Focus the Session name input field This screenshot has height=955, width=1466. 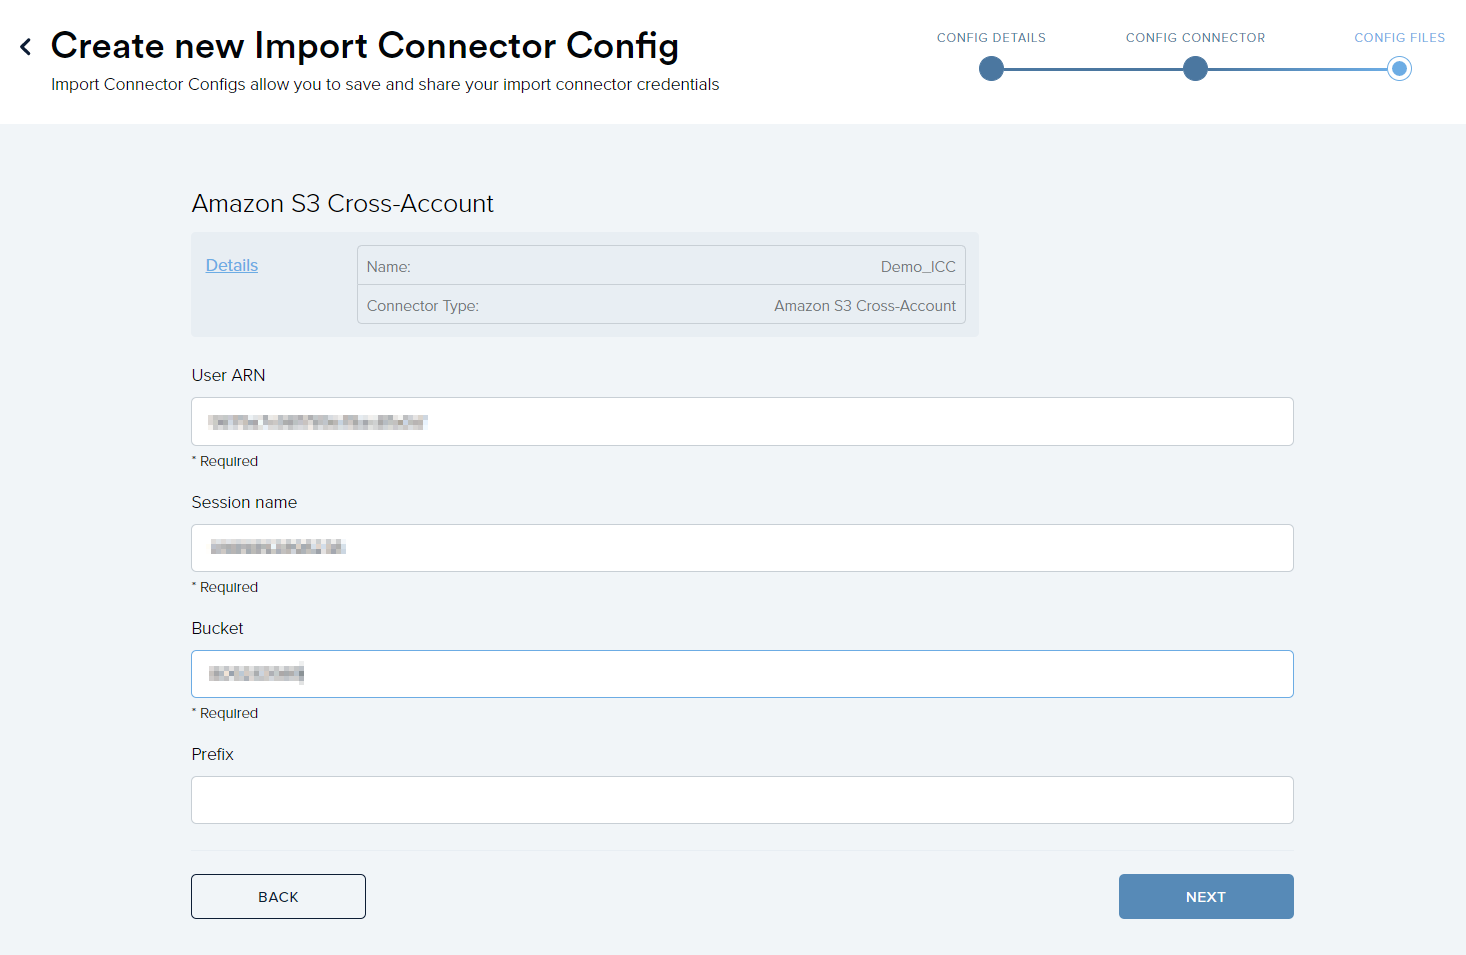pos(742,548)
